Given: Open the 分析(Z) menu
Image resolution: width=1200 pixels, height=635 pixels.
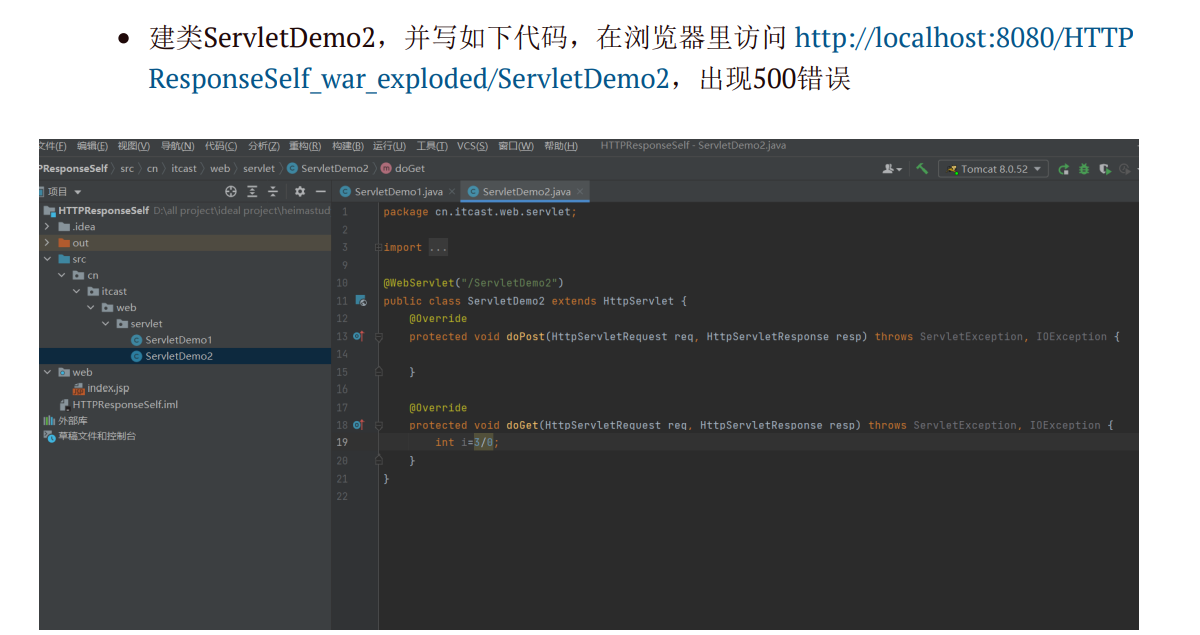Looking at the screenshot, I should pos(264,146).
